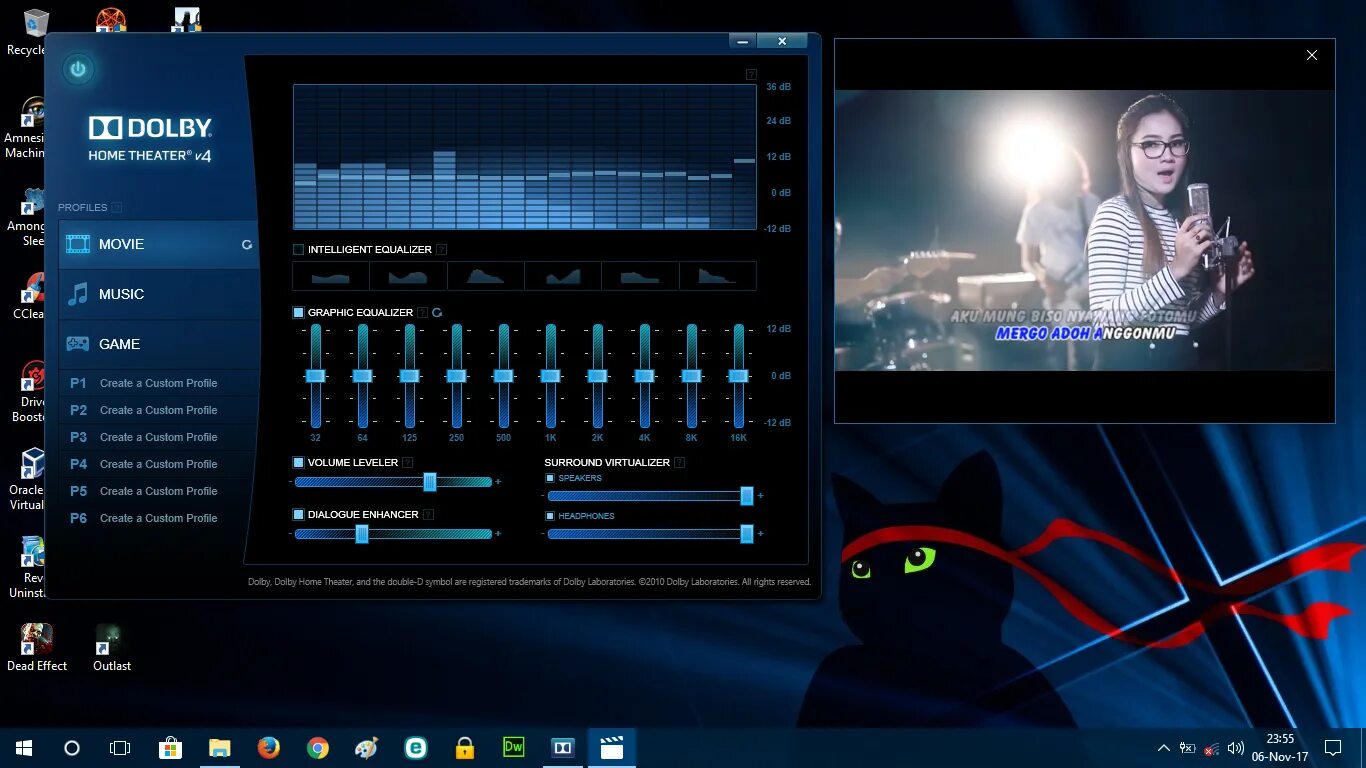Click the volume speaker tray icon
The width and height of the screenshot is (1366, 768).
pyautogui.click(x=1236, y=748)
